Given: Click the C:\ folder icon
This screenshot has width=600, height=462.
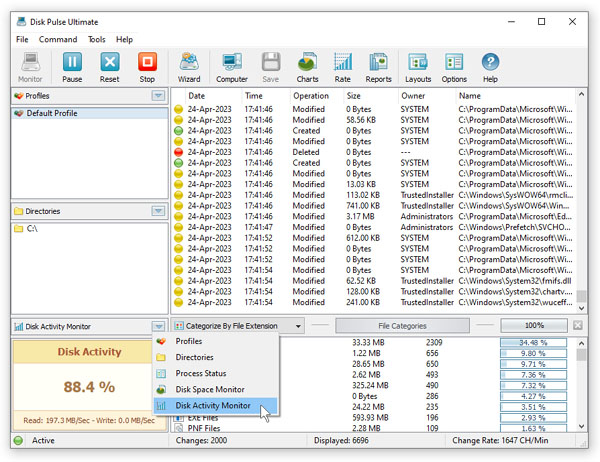Looking at the screenshot, I should click(18, 229).
